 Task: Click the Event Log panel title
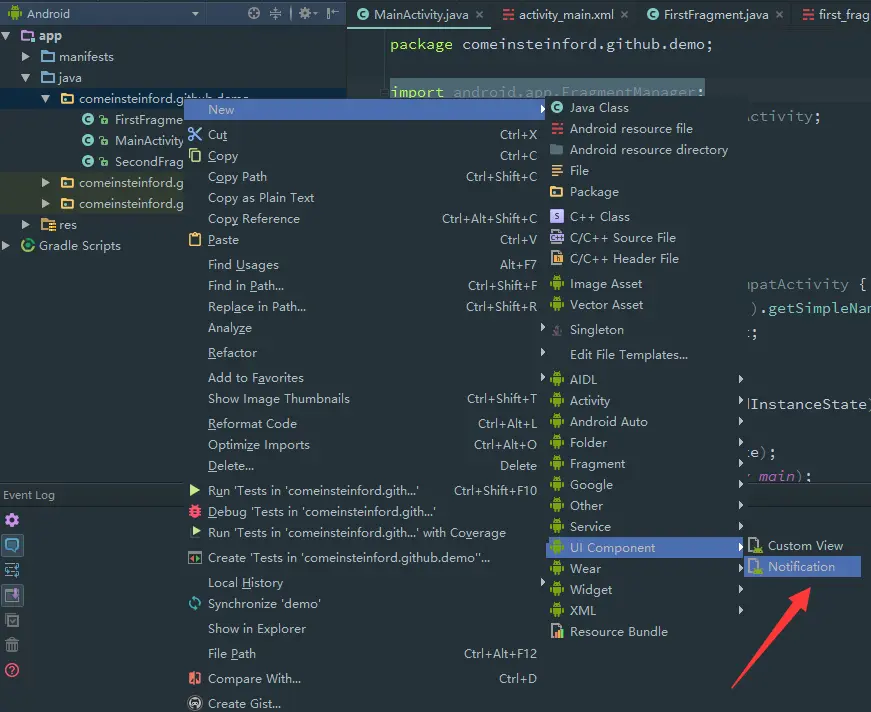coord(29,494)
